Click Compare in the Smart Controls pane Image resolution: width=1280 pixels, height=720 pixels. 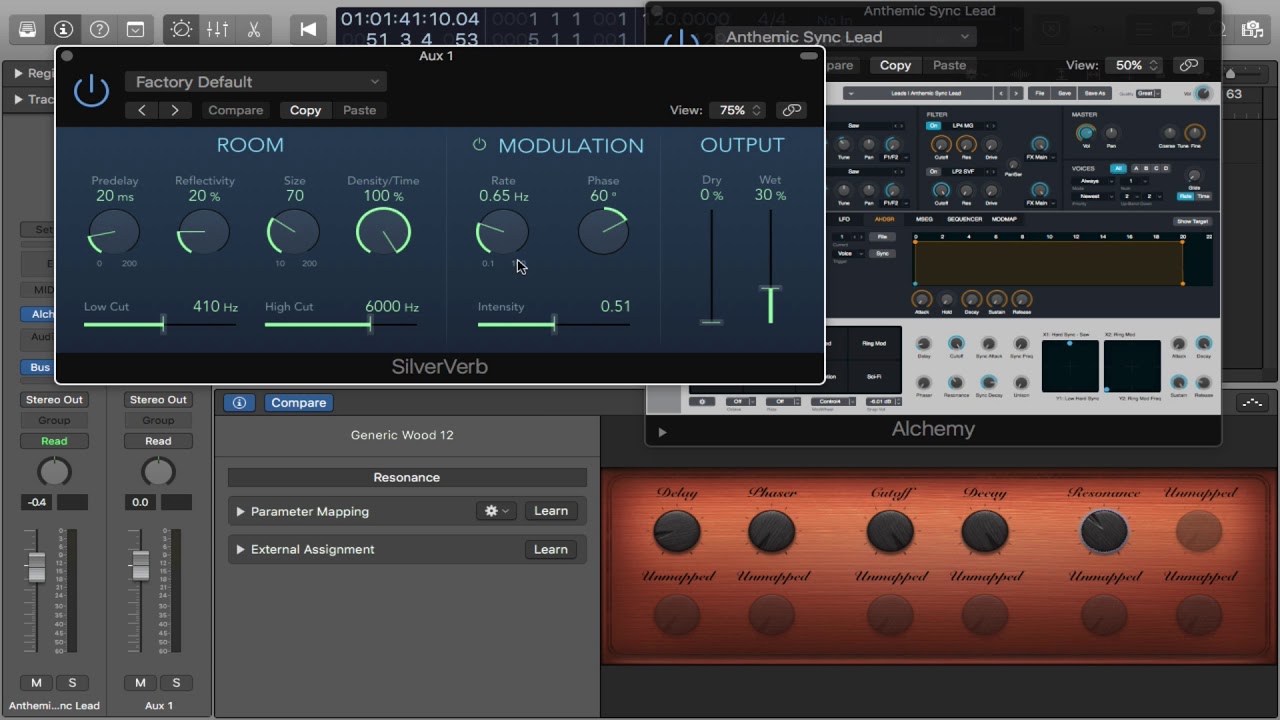point(298,403)
